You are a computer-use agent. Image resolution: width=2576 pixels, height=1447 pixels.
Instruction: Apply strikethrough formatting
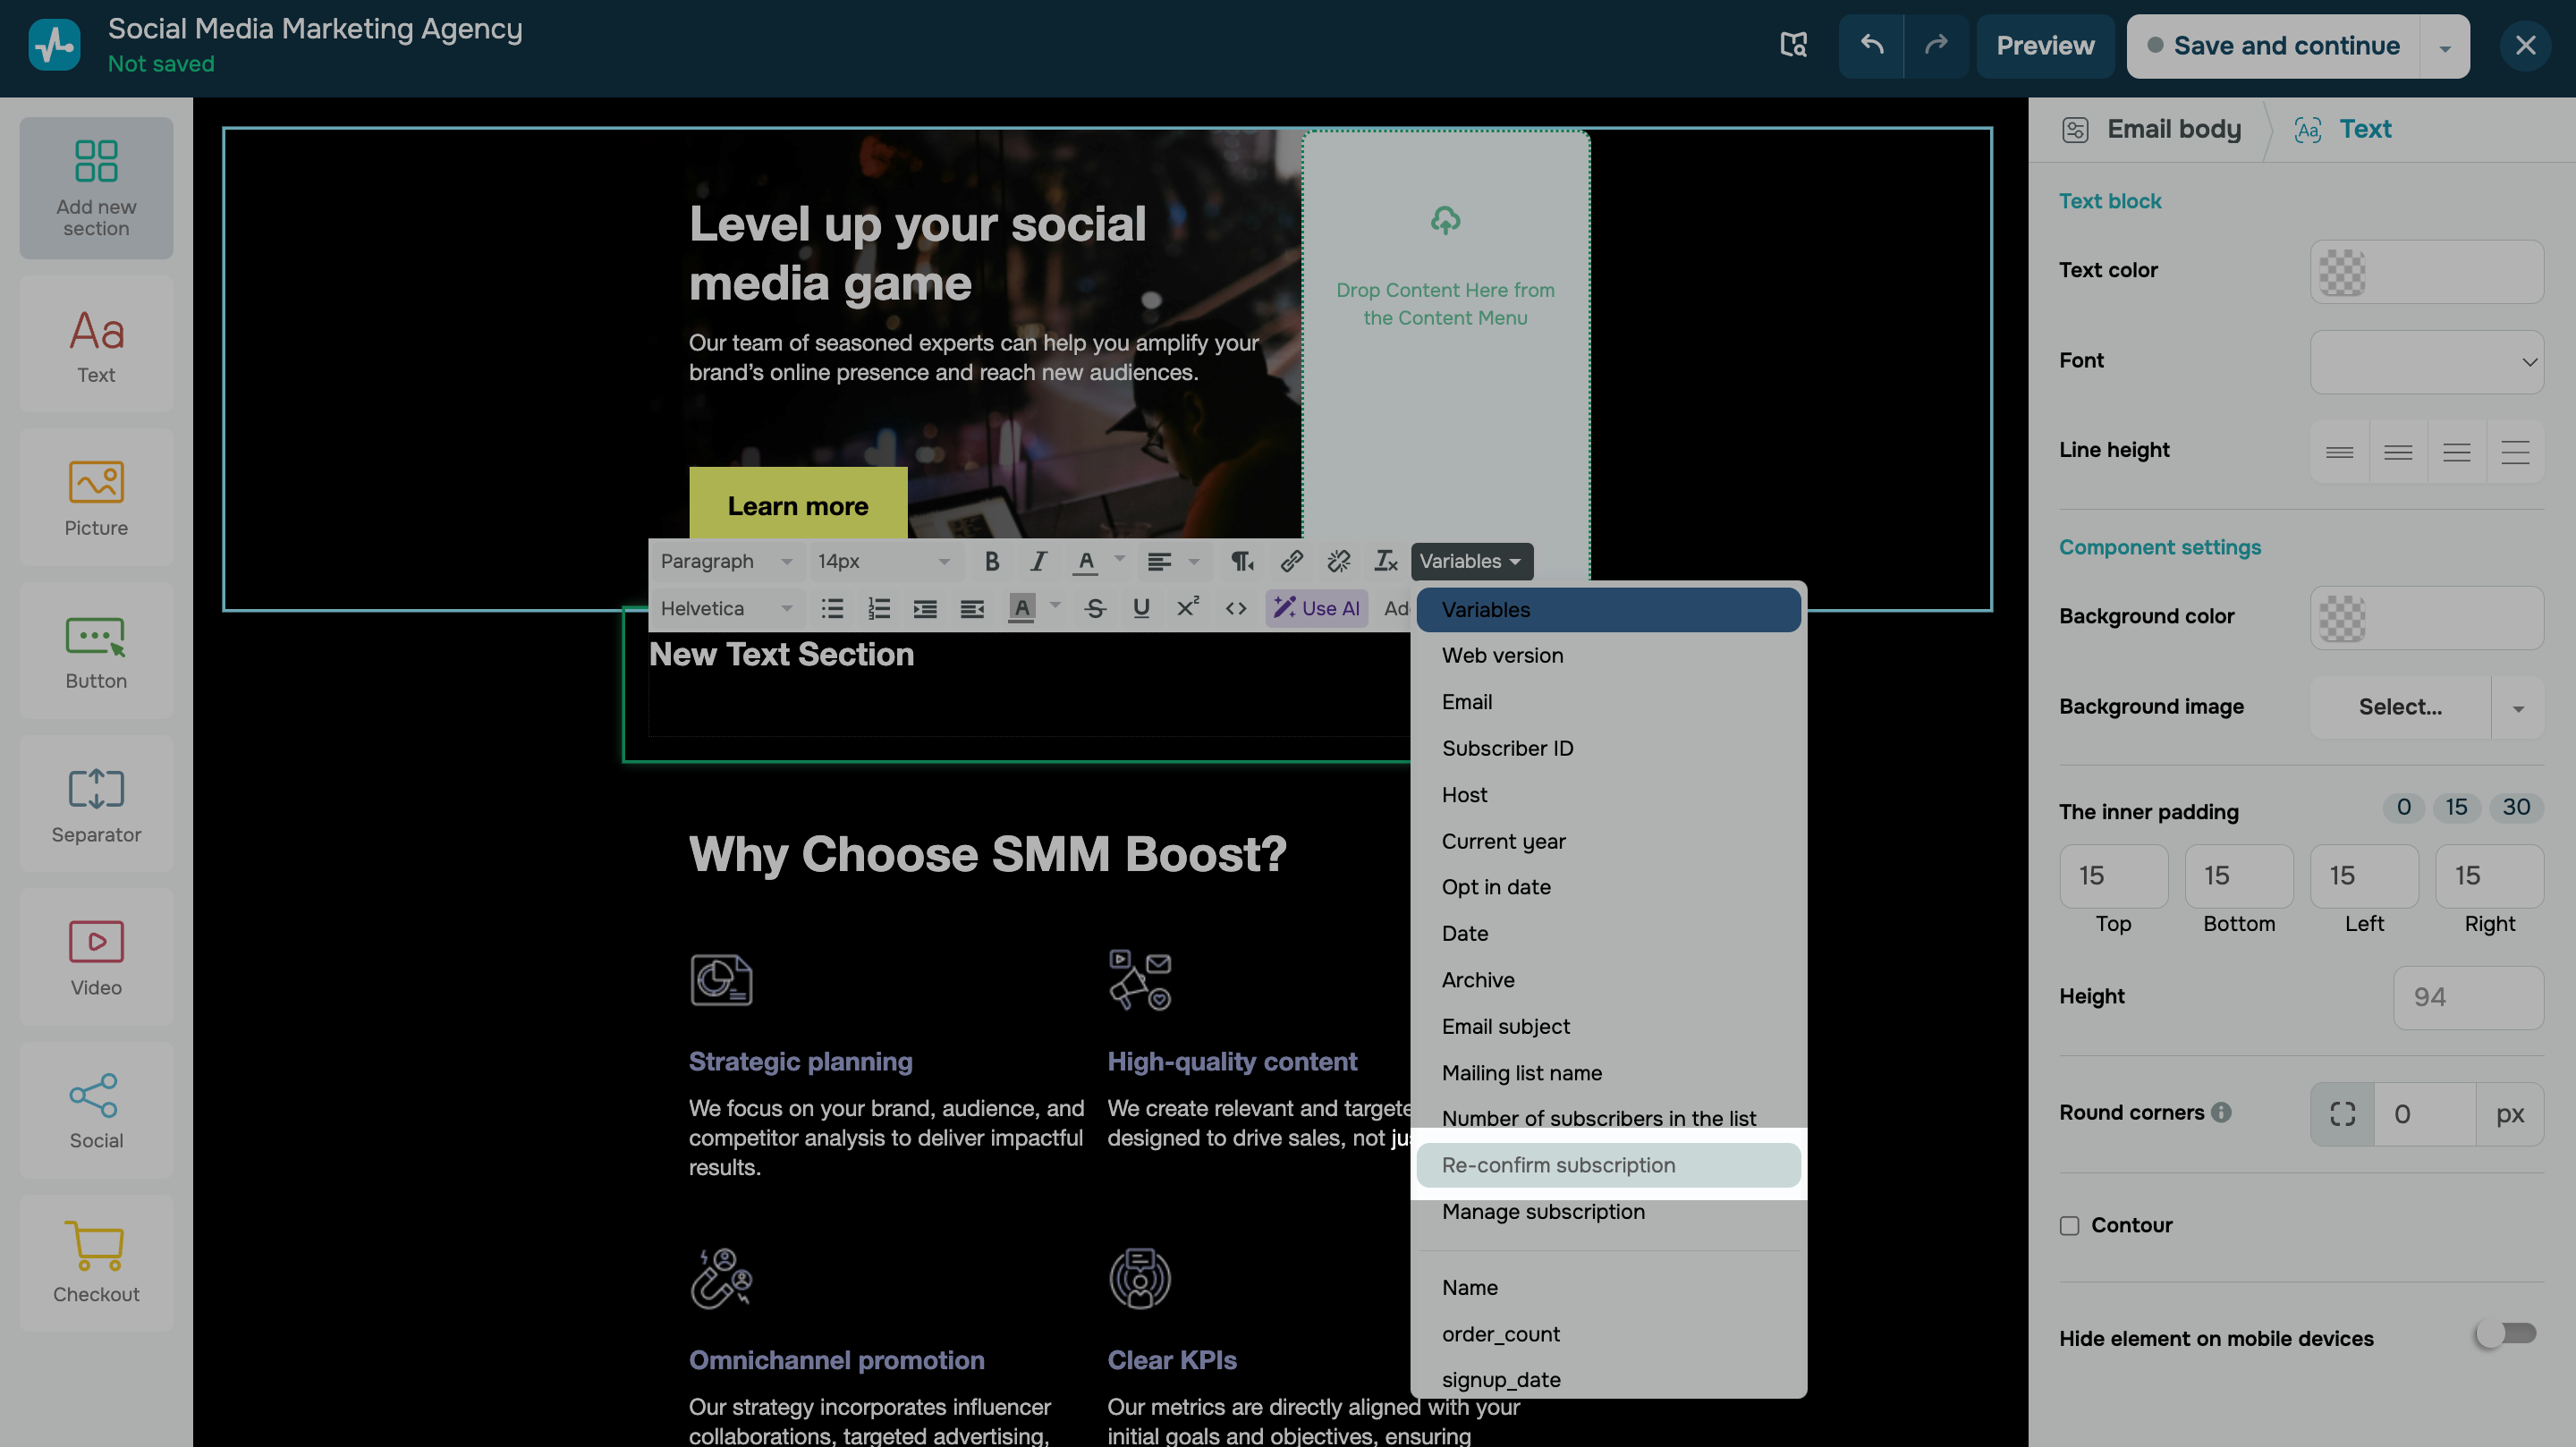pos(1095,608)
